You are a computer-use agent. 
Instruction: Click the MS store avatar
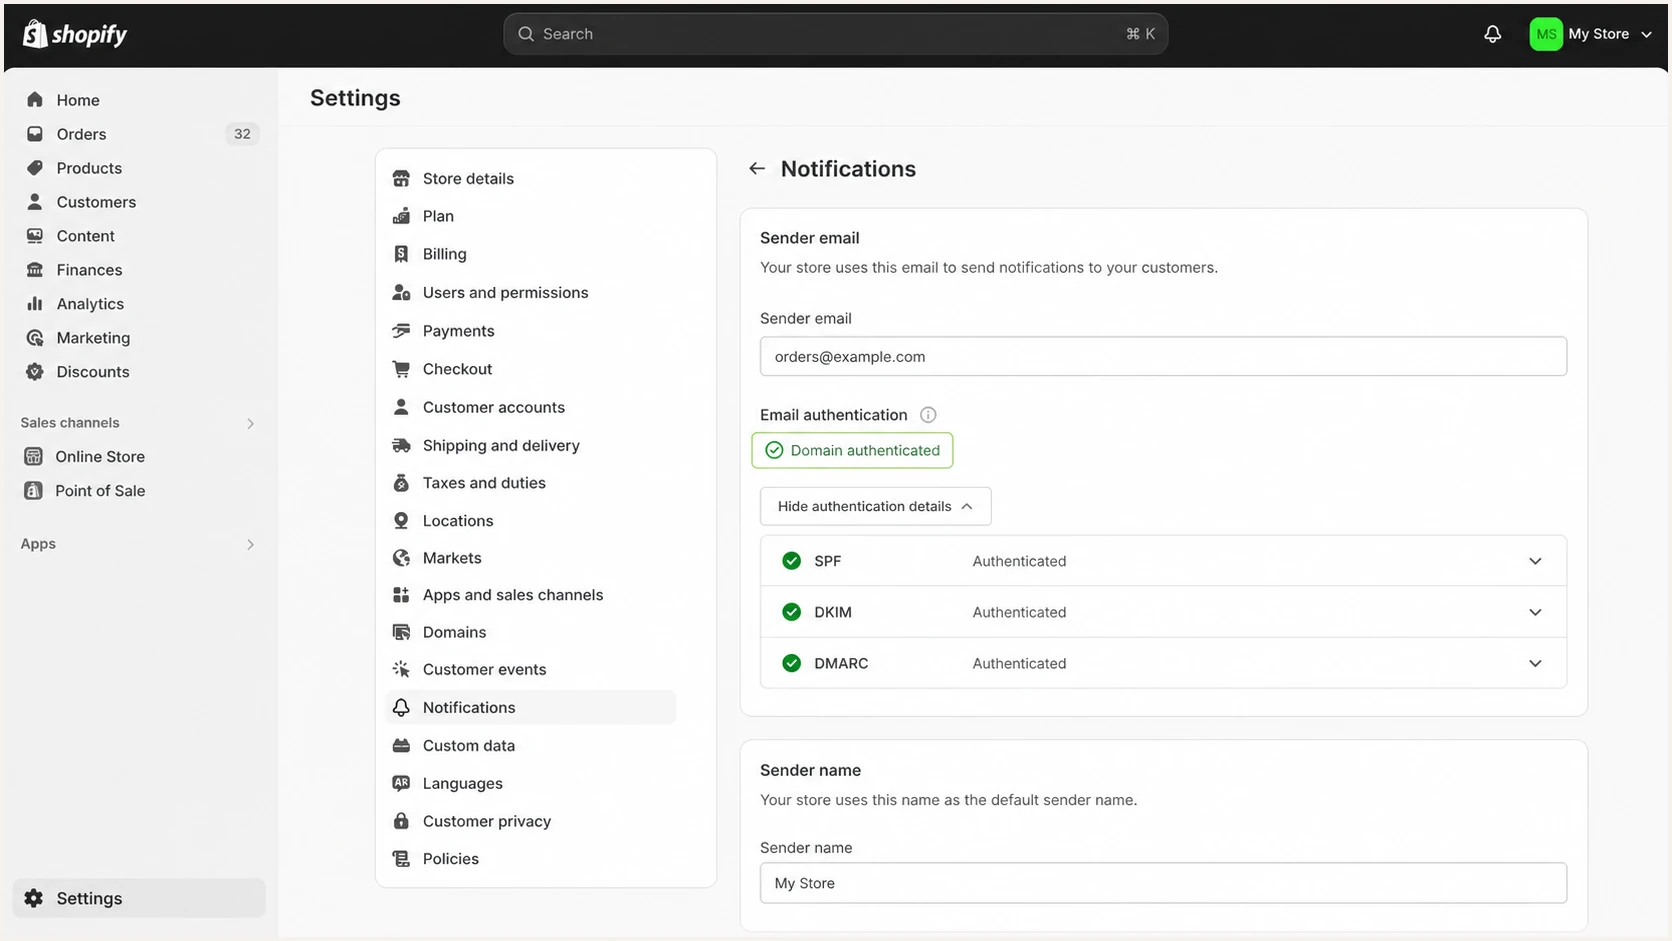tap(1546, 34)
